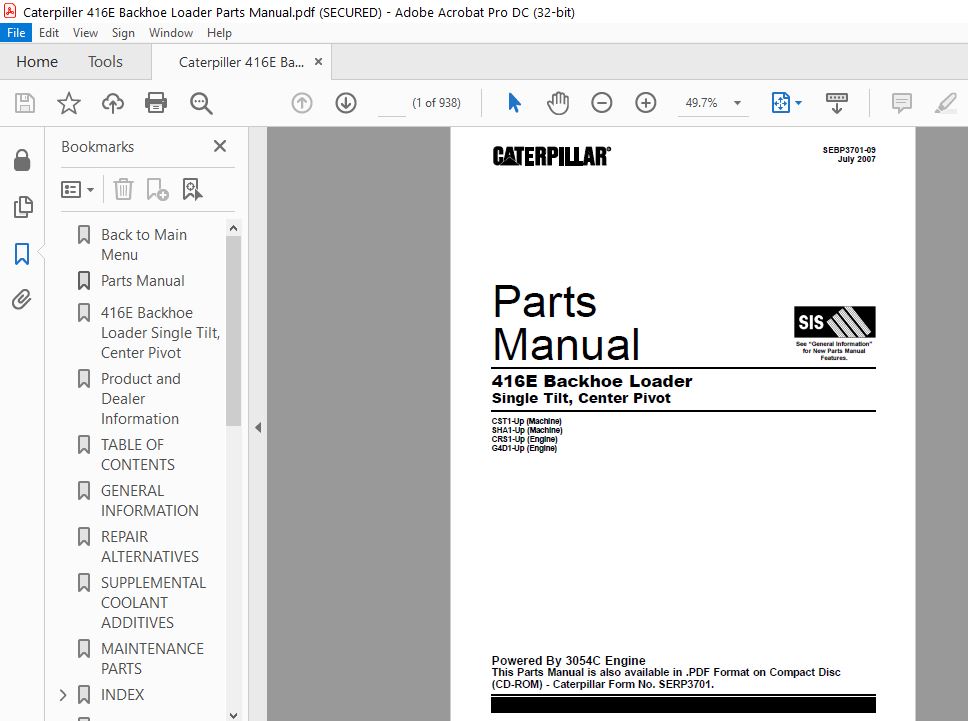Select the INDEX bookmark label

[x=122, y=695]
